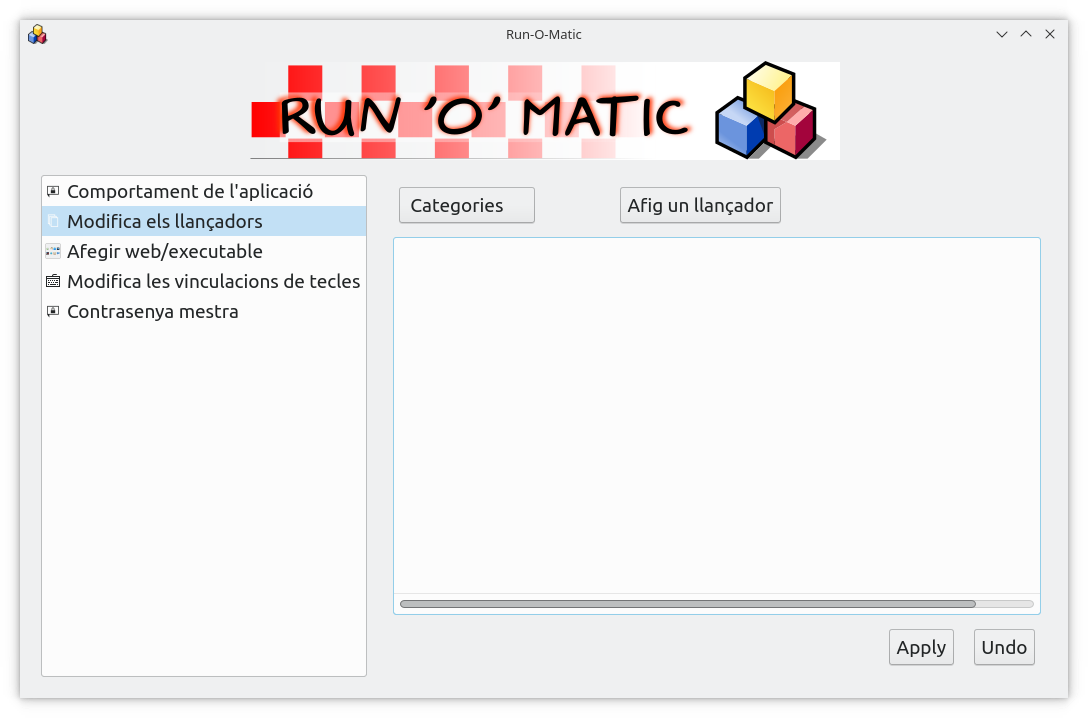Maximize the Run-O-Matic window
The image size is (1088, 718).
tap(1025, 34)
